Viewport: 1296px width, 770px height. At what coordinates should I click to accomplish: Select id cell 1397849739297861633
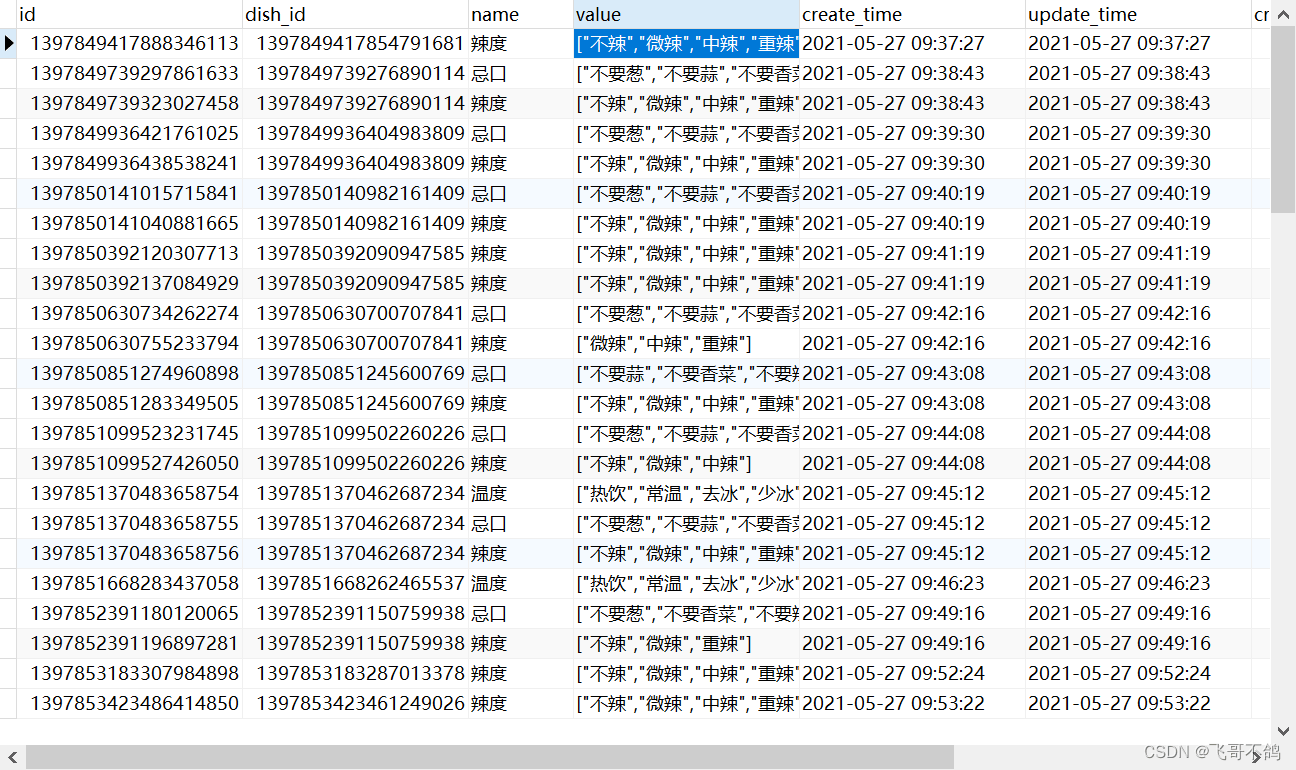click(x=130, y=73)
